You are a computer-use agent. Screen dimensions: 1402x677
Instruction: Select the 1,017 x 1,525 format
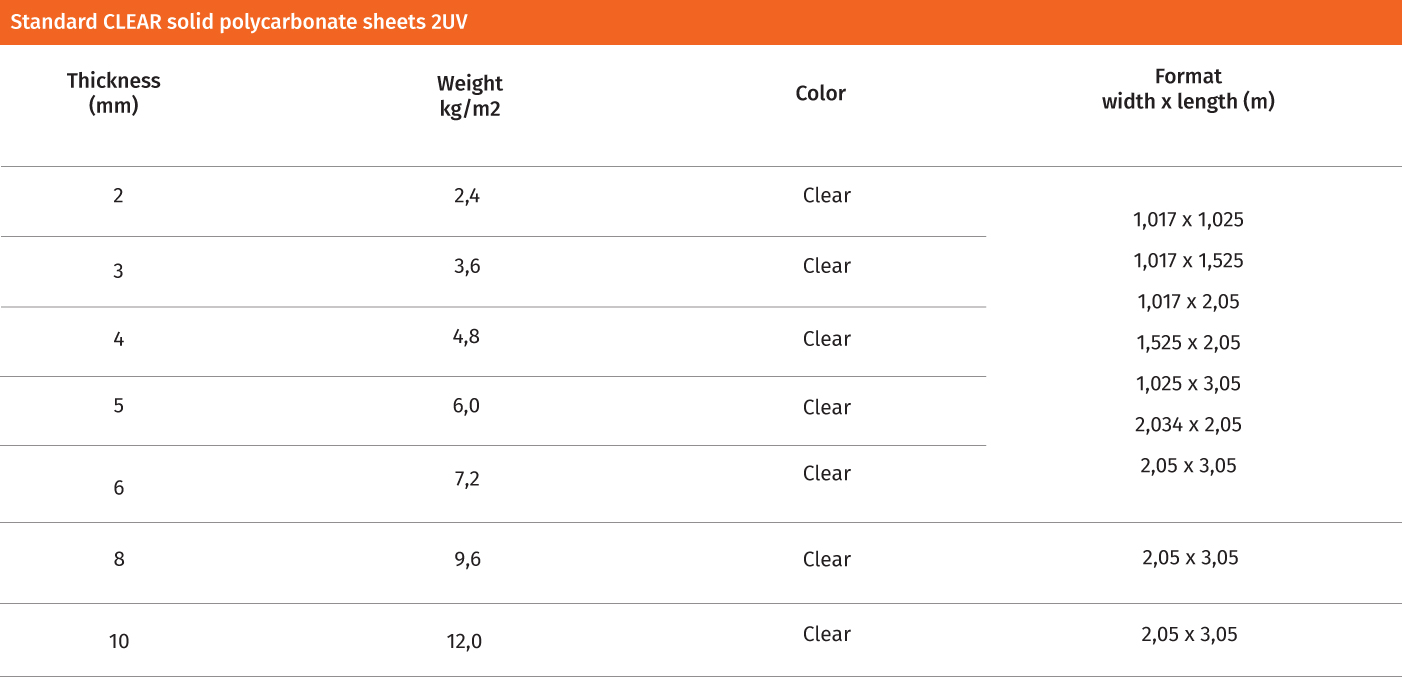point(1188,261)
